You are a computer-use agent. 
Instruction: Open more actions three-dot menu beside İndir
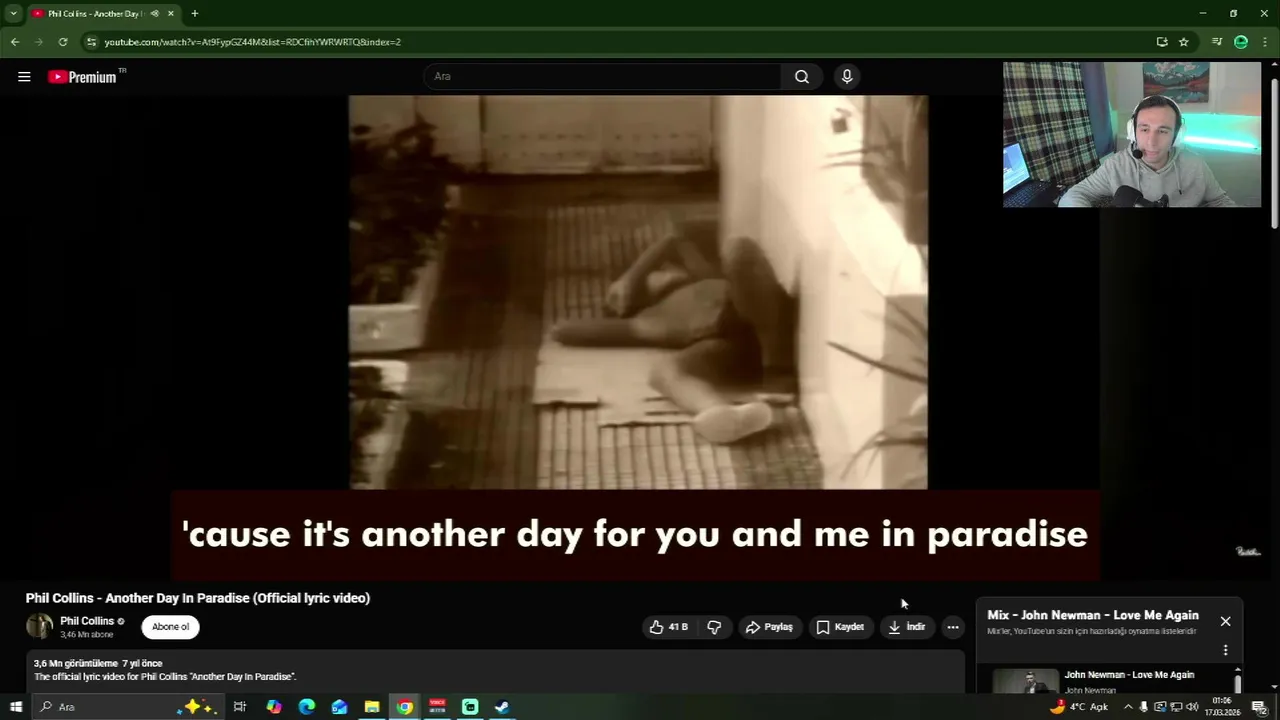tap(953, 627)
